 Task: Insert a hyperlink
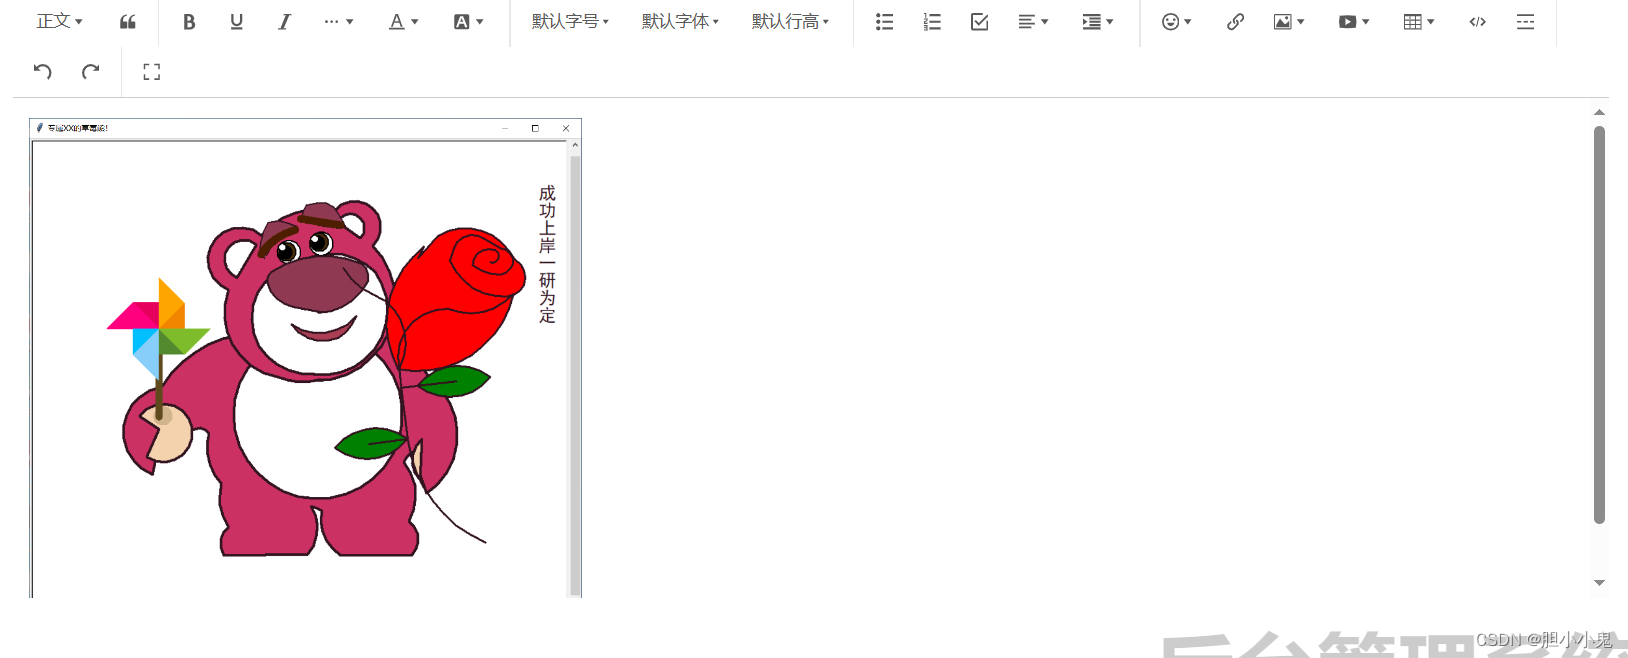(x=1236, y=21)
